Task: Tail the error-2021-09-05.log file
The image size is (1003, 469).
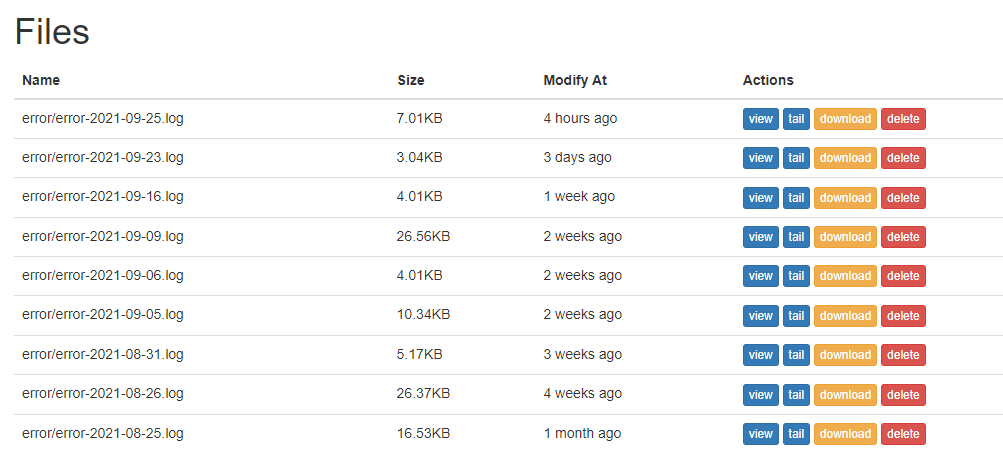Action: point(796,316)
